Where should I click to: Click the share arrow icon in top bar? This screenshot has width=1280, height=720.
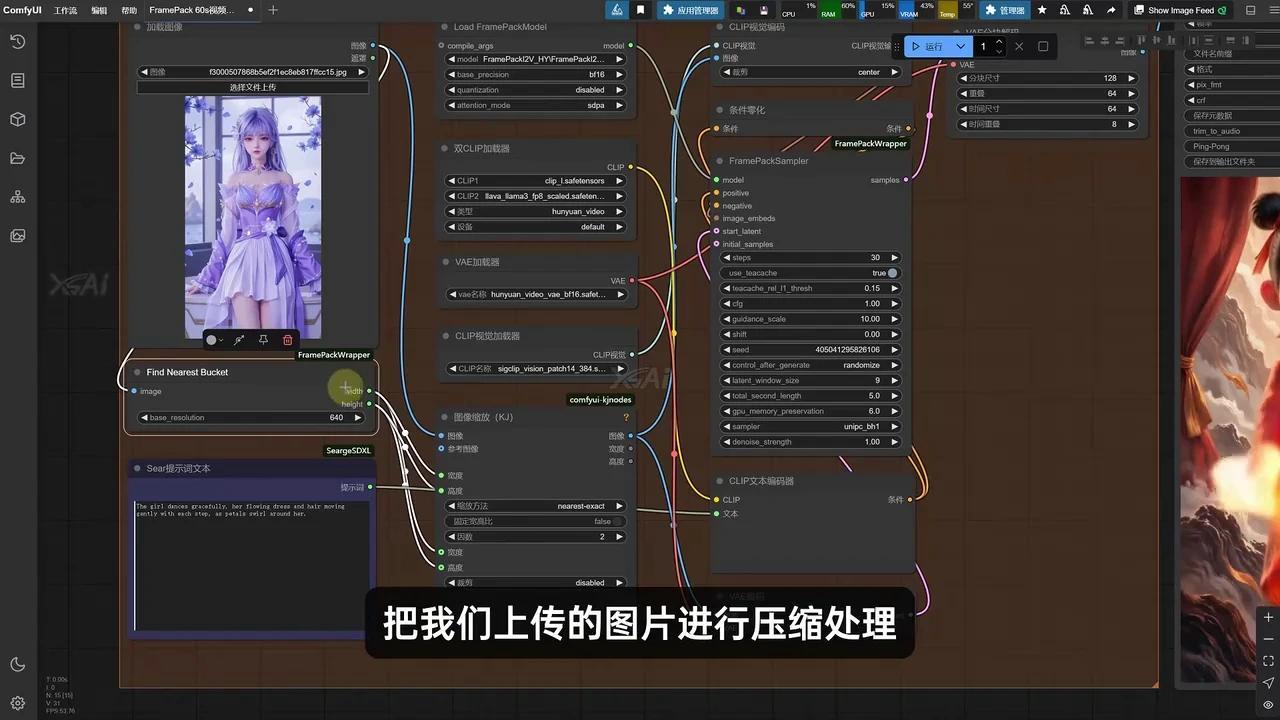[x=1111, y=10]
